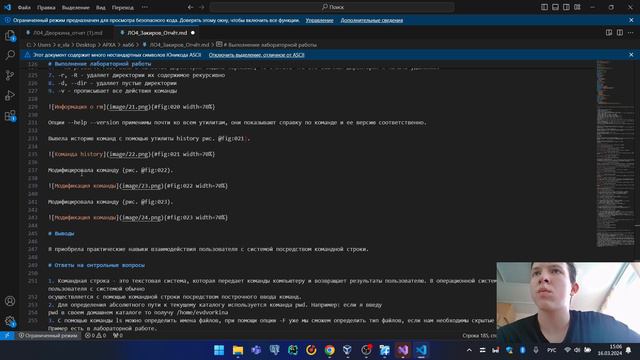Open the customize layout icon

point(577,7)
